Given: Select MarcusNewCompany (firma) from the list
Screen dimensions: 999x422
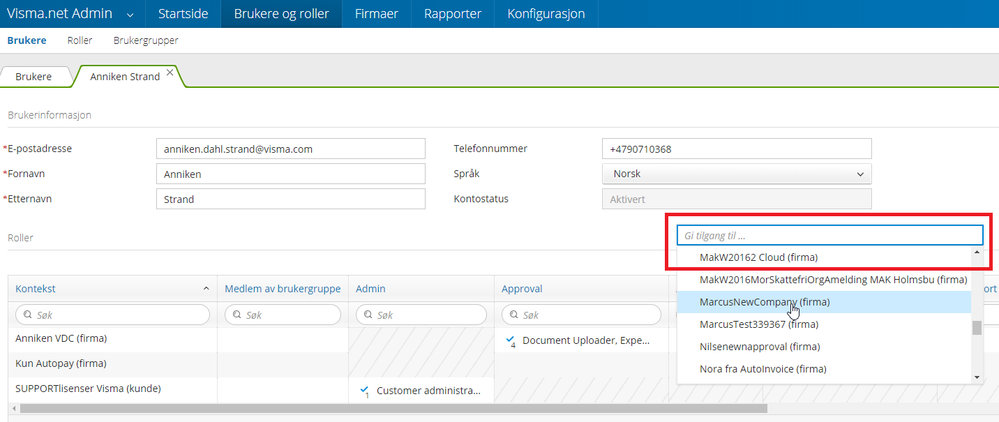Looking at the screenshot, I should point(824,302).
